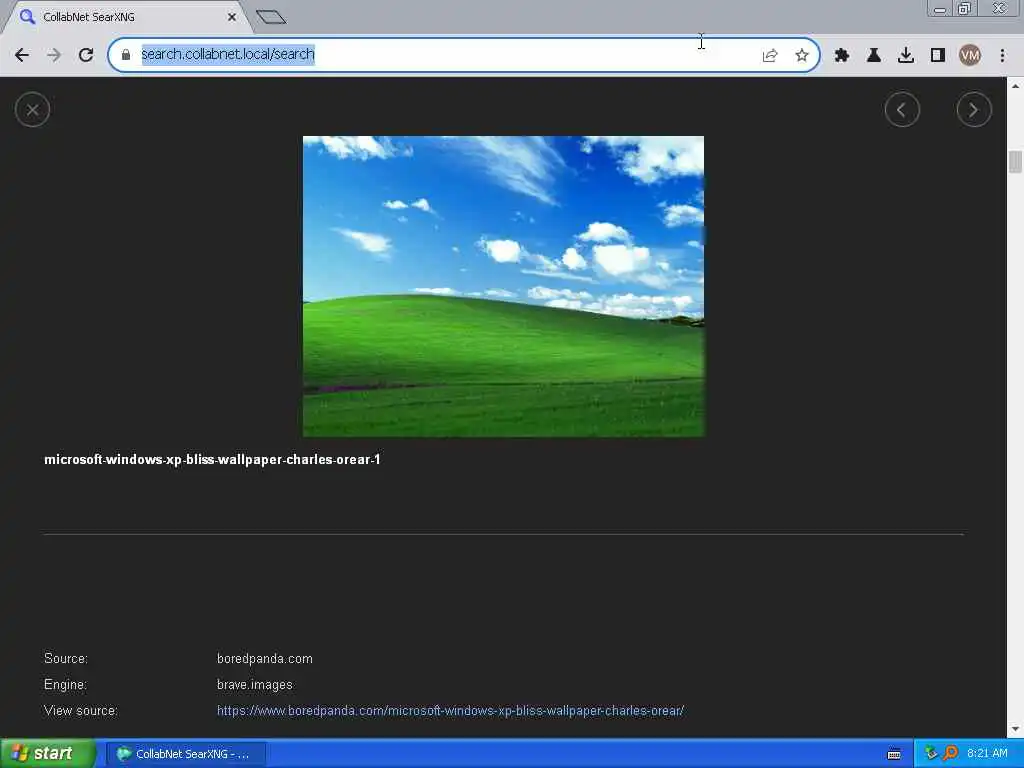Click the on-screen keyboard tray icon

894,754
